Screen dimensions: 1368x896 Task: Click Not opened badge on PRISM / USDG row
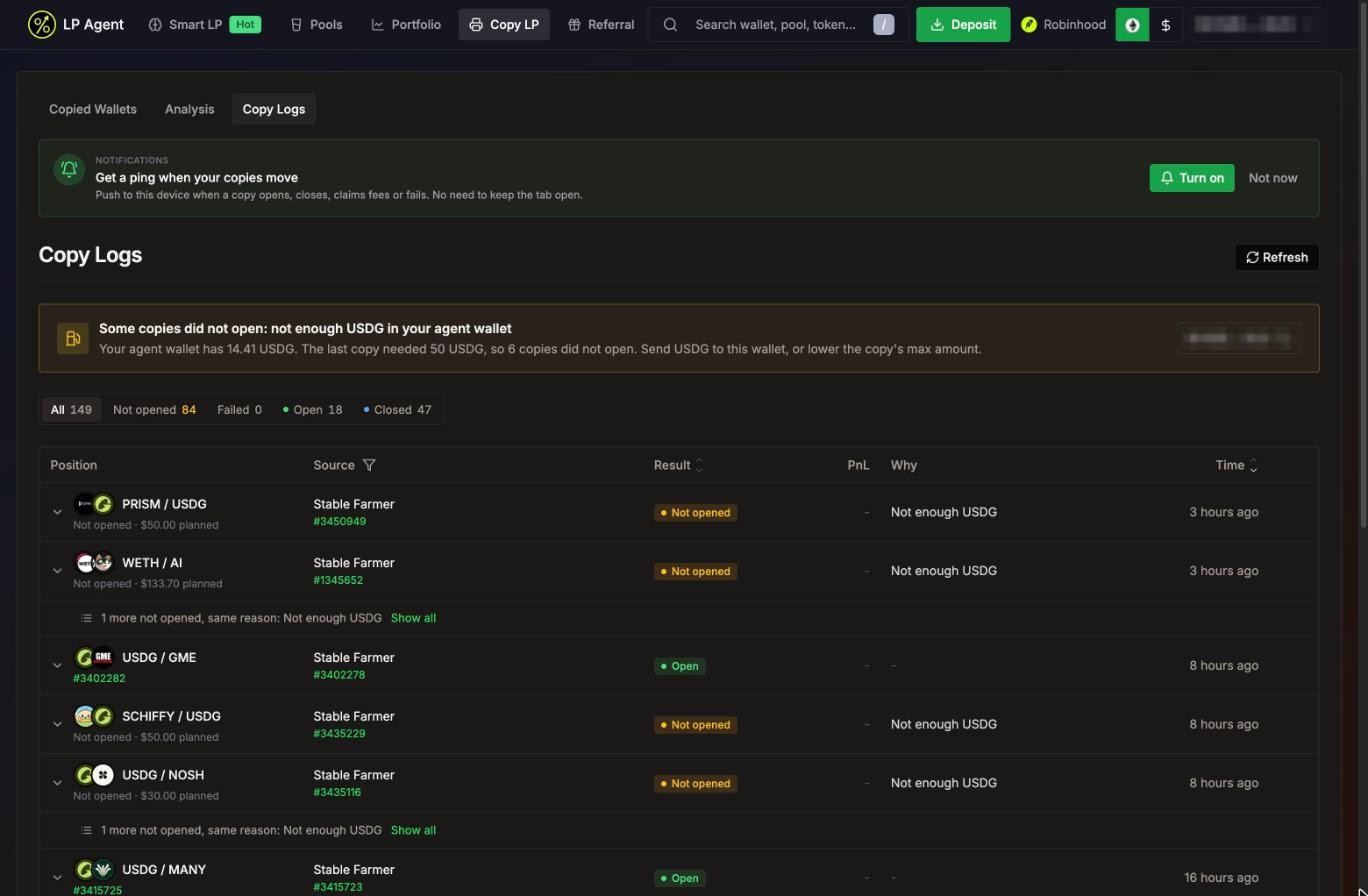coord(696,512)
